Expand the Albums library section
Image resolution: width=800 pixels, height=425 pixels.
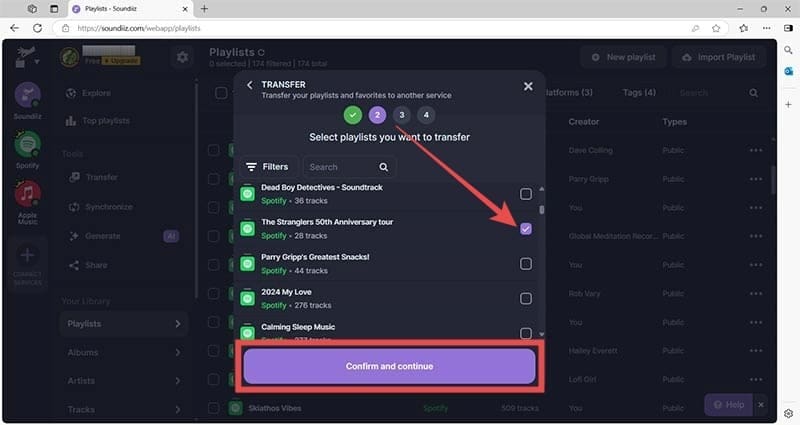(123, 353)
